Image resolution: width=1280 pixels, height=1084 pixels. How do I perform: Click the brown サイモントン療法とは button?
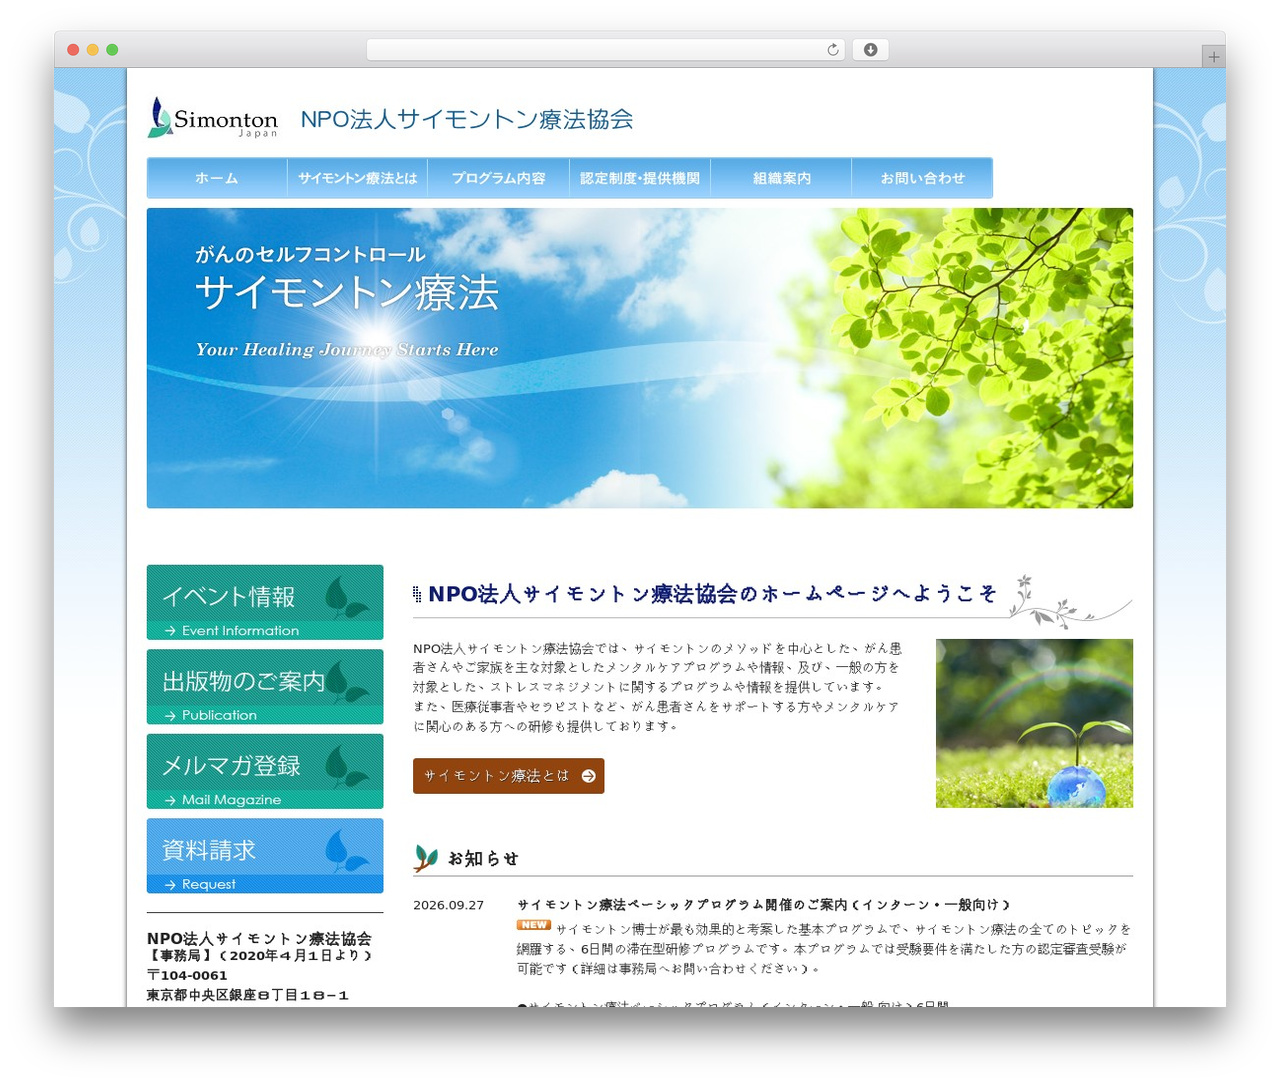508,776
